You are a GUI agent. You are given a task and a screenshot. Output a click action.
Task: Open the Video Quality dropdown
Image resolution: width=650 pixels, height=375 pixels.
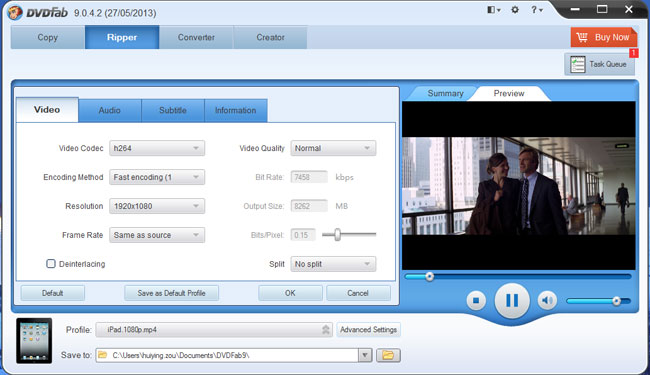[x=333, y=148]
